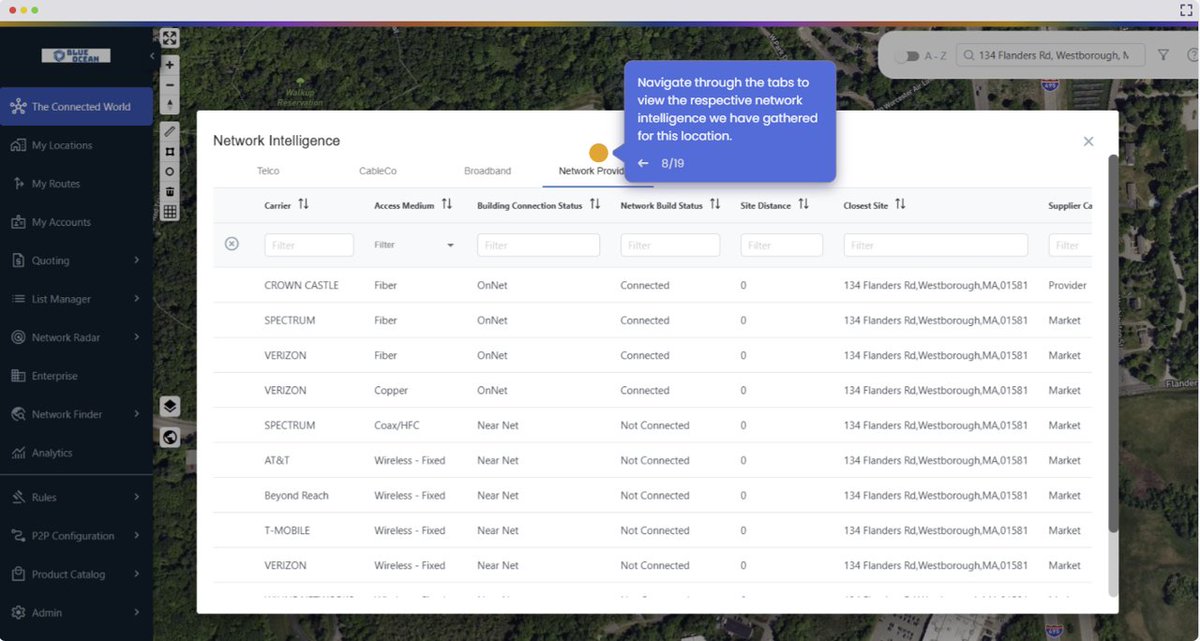Expand the Admin menu
This screenshot has width=1200, height=641.
coord(136,613)
